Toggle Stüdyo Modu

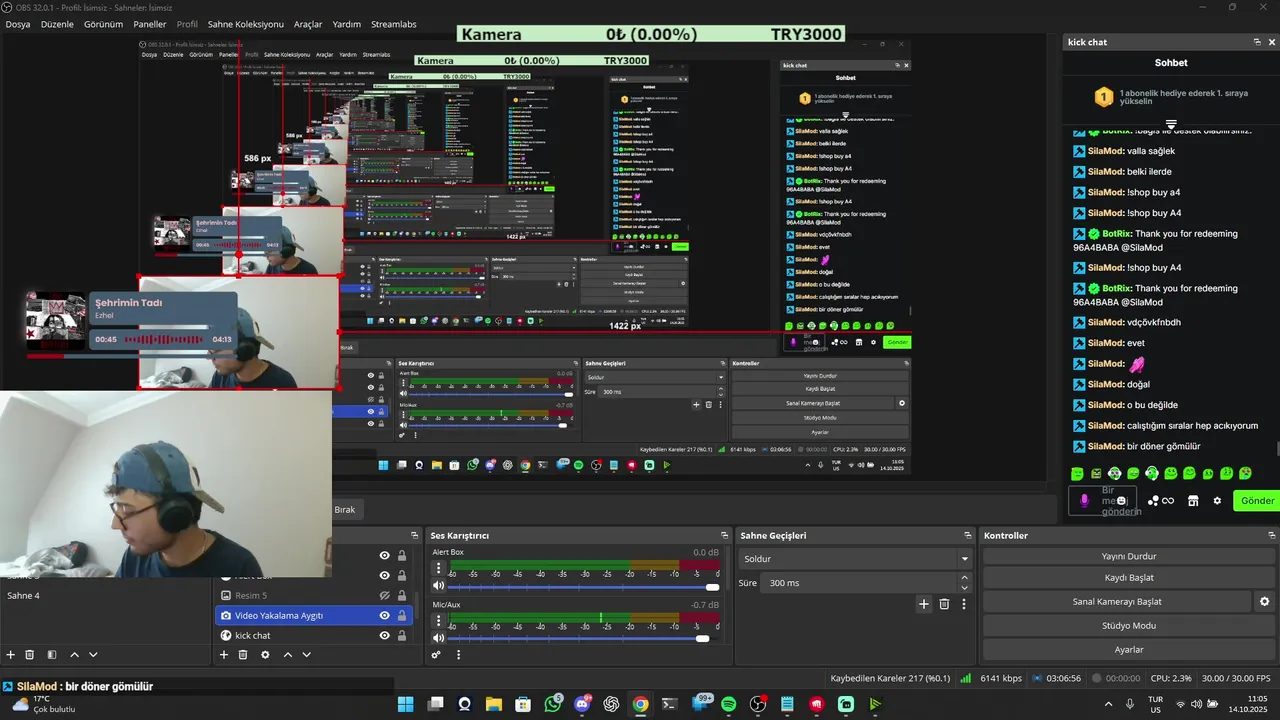[x=1129, y=626]
